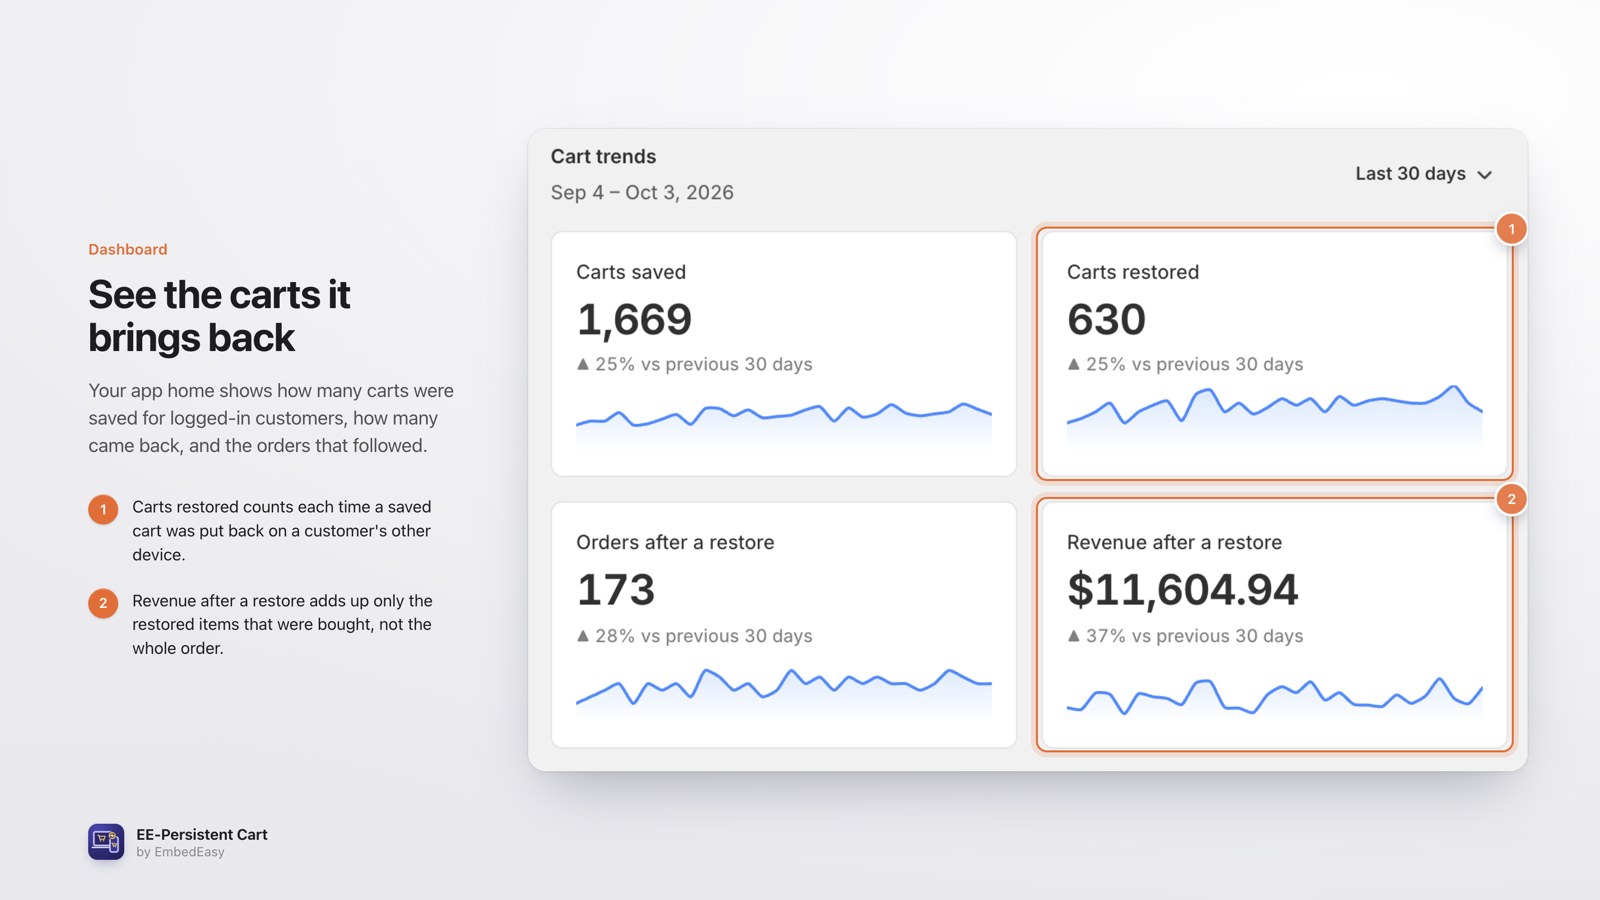The width and height of the screenshot is (1600, 900).
Task: Click the 1,669 carts saved value
Action: pos(634,320)
